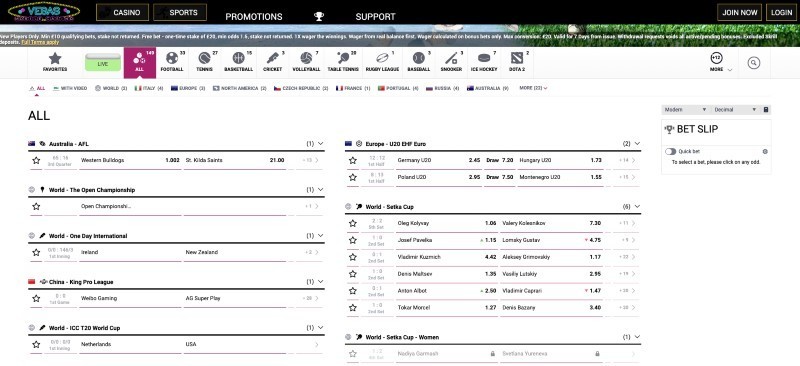Open the Live events button
Screen dimensions: 800x366
tap(103, 62)
